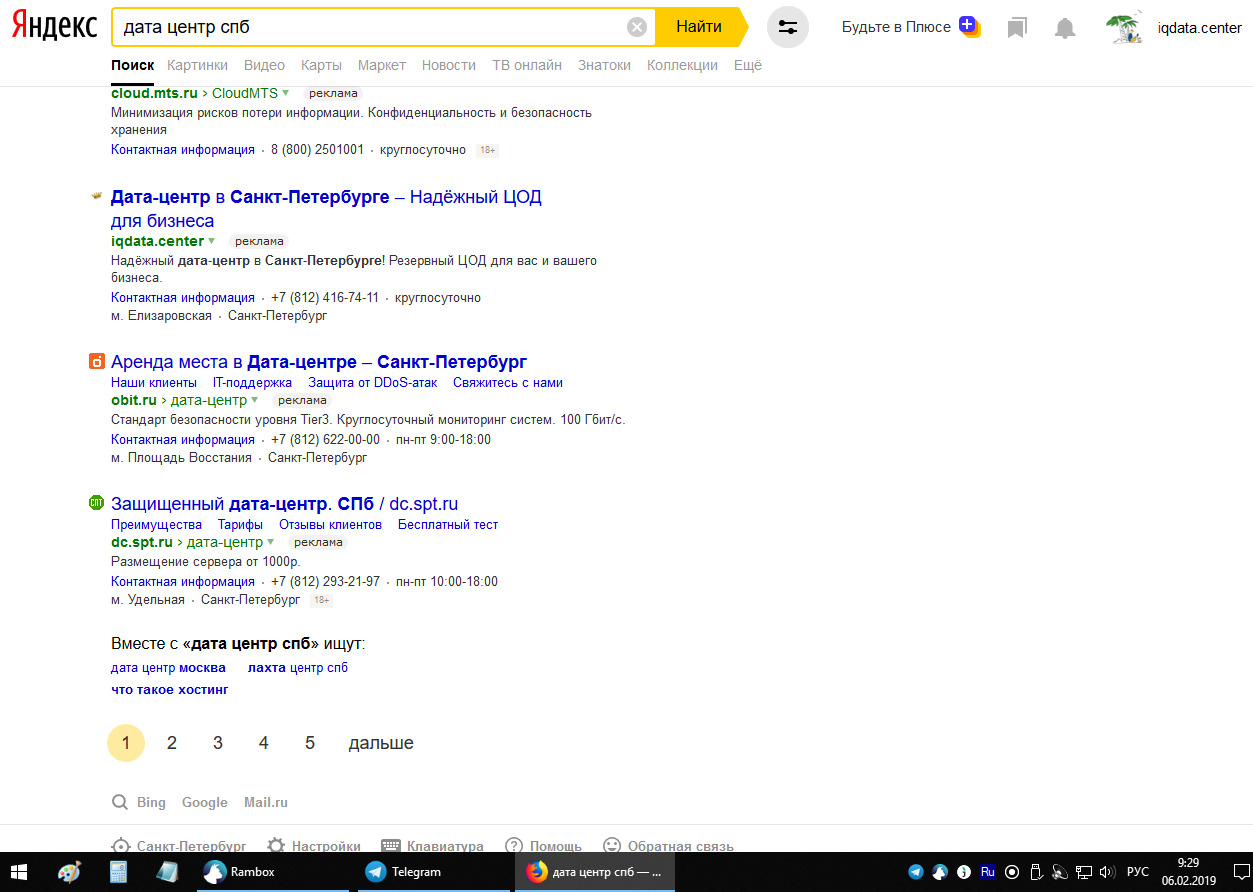Click лахта центр спб related search
Viewport: 1253px width, 892px height.
click(x=298, y=667)
